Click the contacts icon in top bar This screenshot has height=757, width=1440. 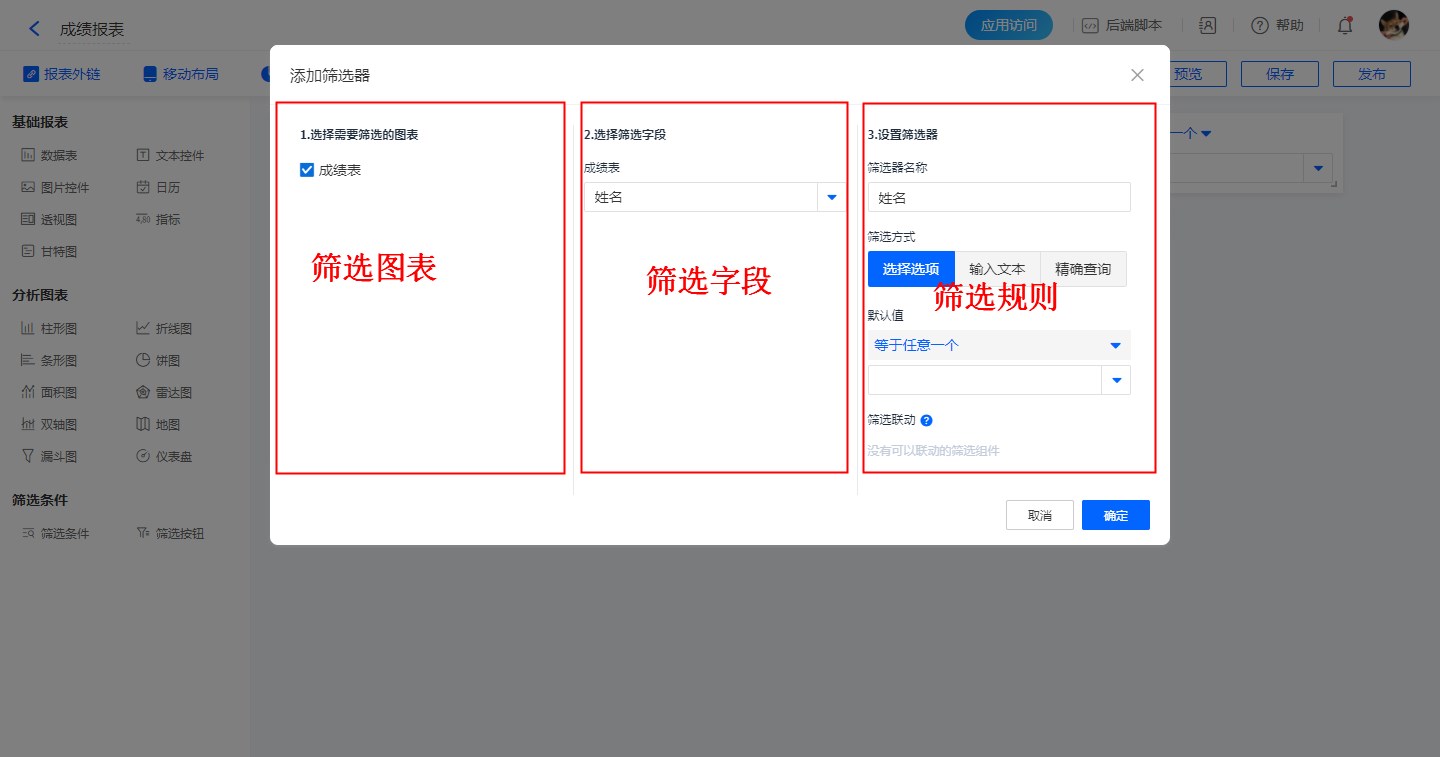click(x=1207, y=26)
